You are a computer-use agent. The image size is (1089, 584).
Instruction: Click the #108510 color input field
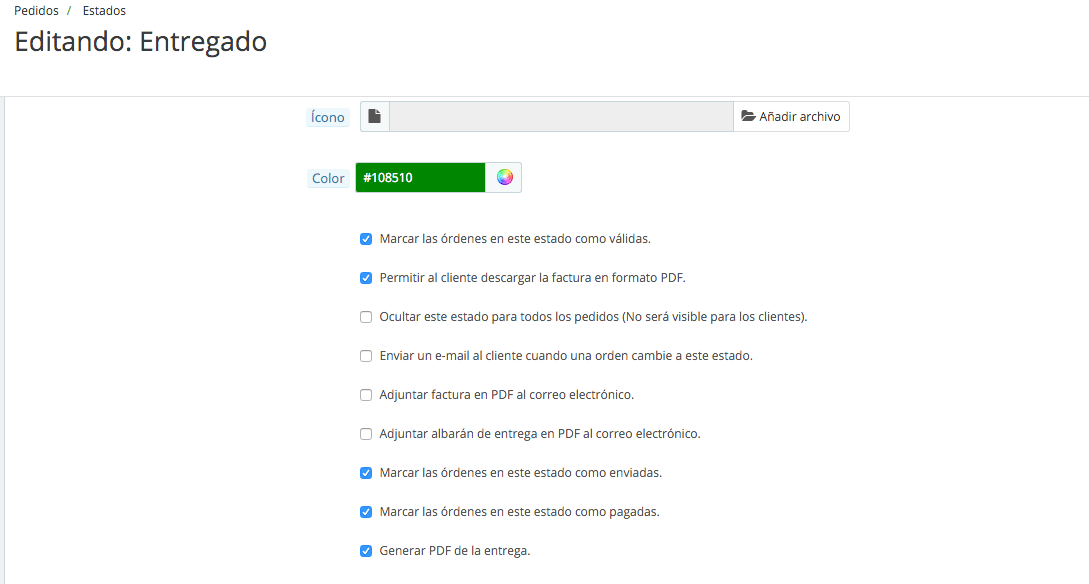[x=420, y=178]
